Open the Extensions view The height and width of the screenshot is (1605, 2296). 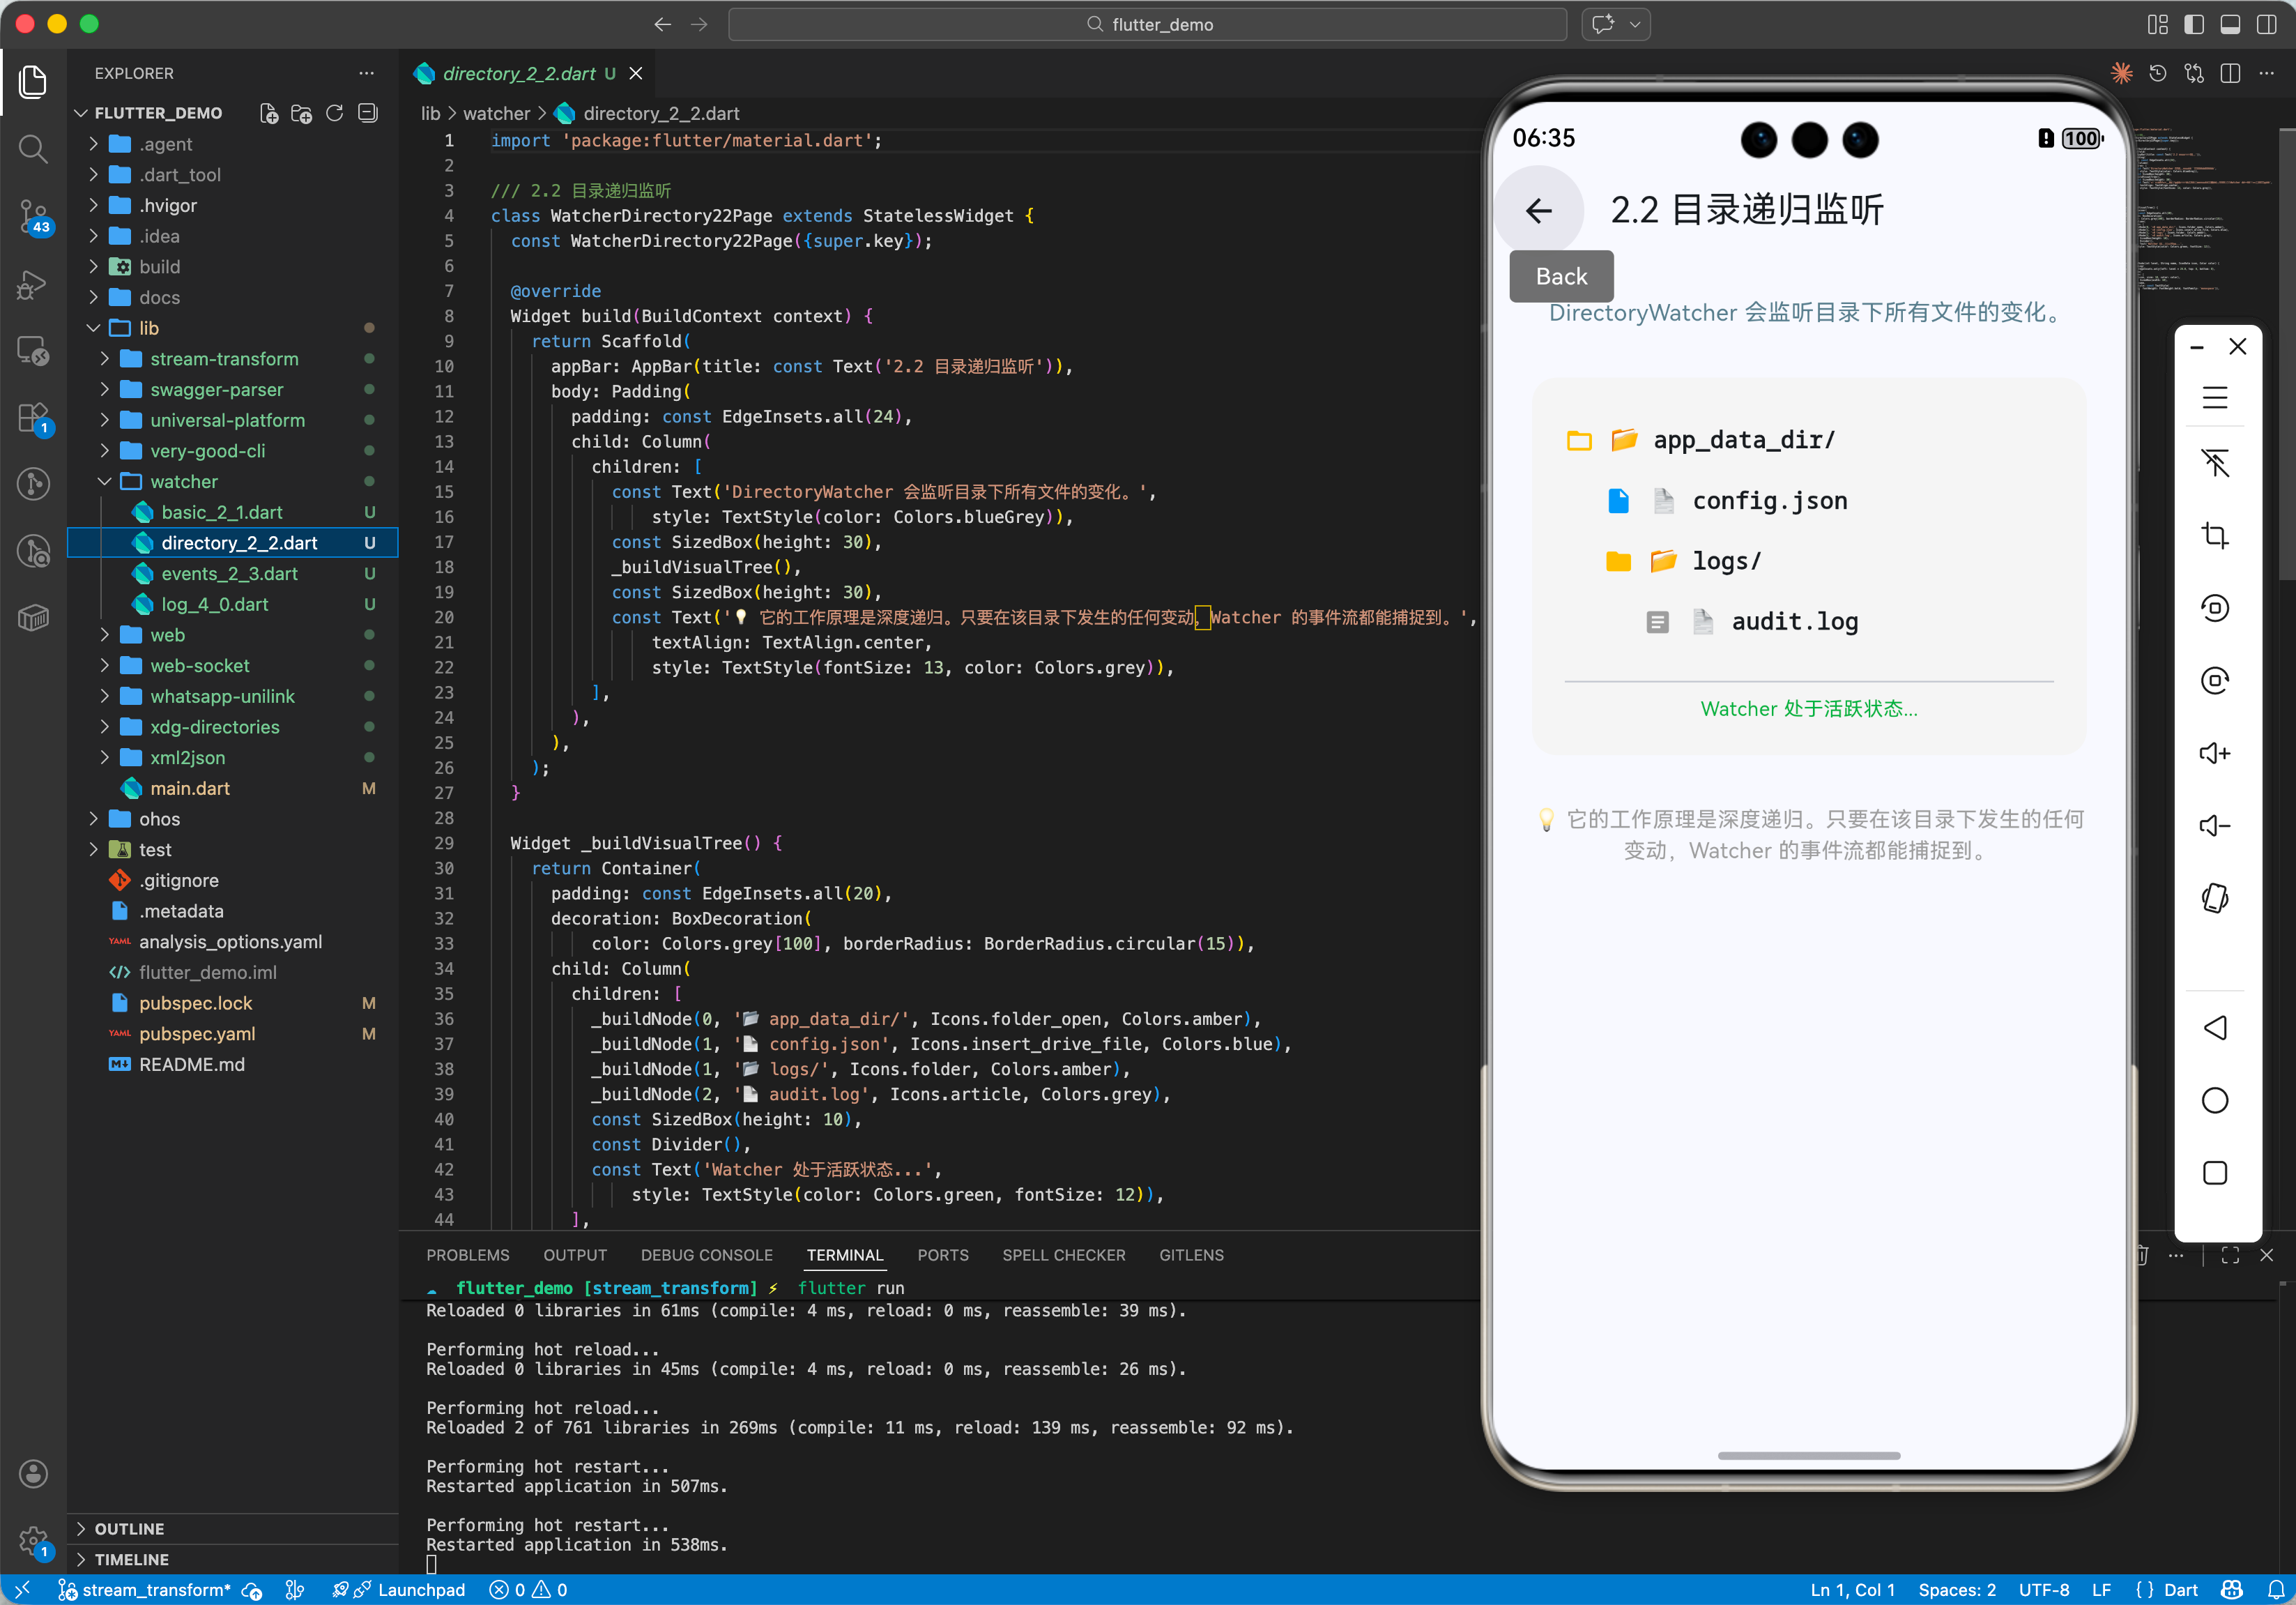click(33, 418)
